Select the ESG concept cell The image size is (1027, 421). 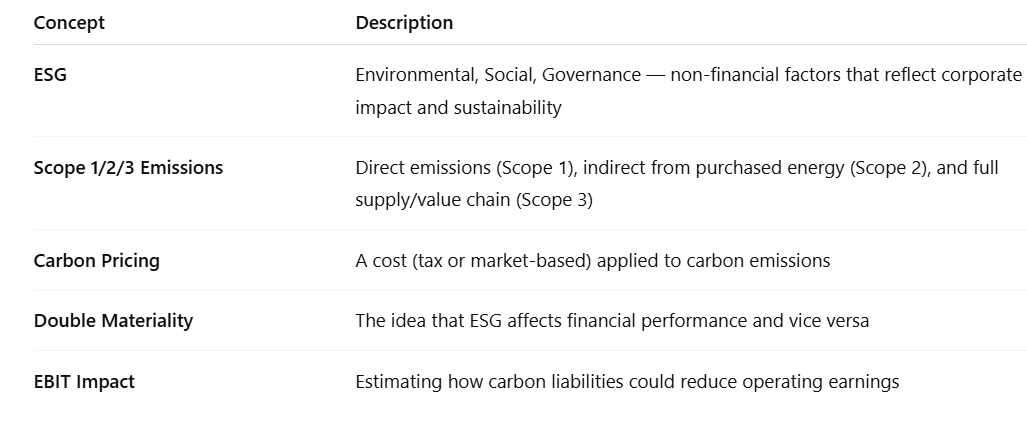[x=50, y=75]
